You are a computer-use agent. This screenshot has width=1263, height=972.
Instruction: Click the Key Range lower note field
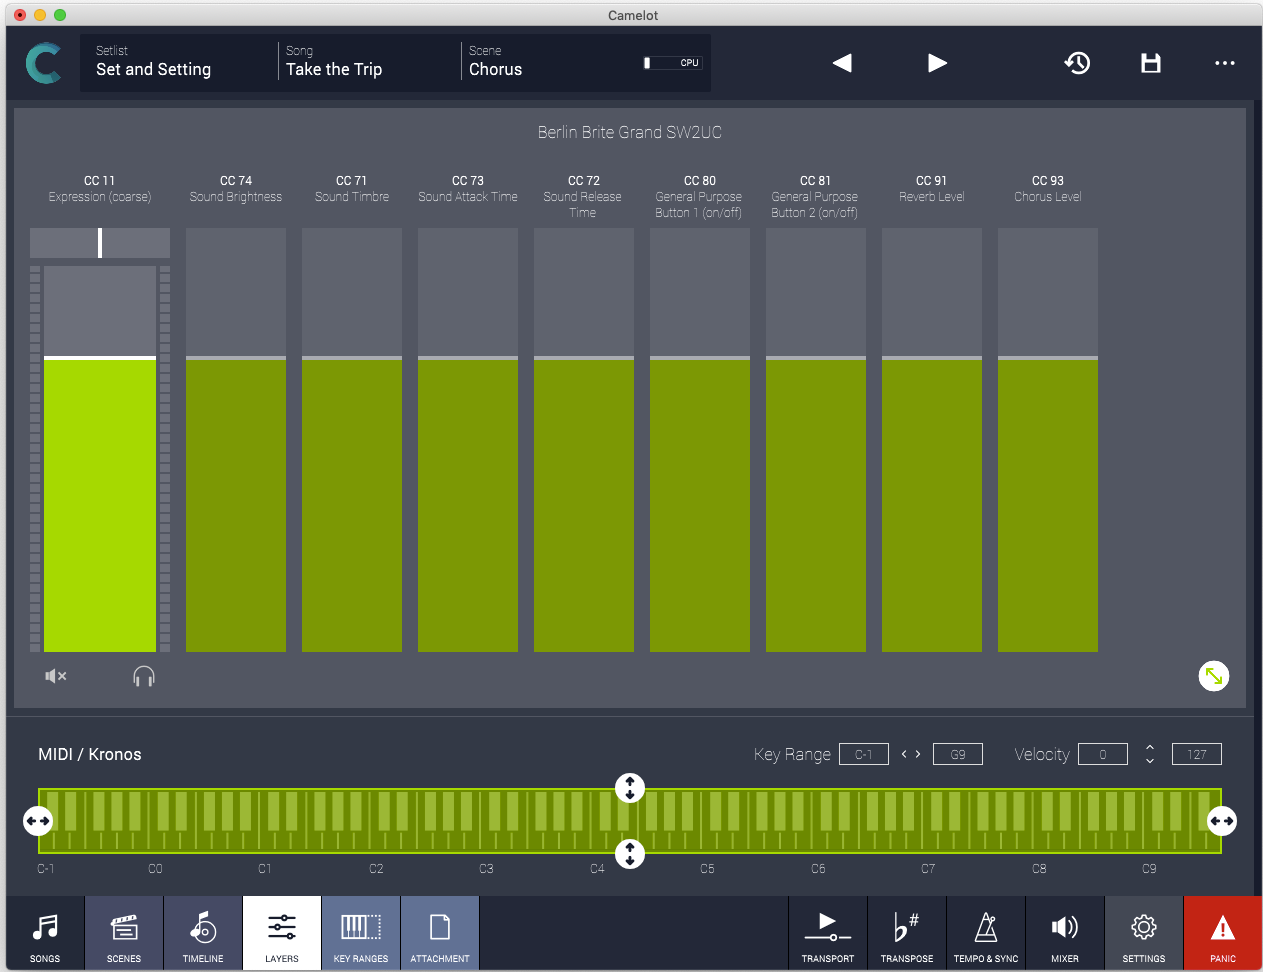click(x=864, y=754)
